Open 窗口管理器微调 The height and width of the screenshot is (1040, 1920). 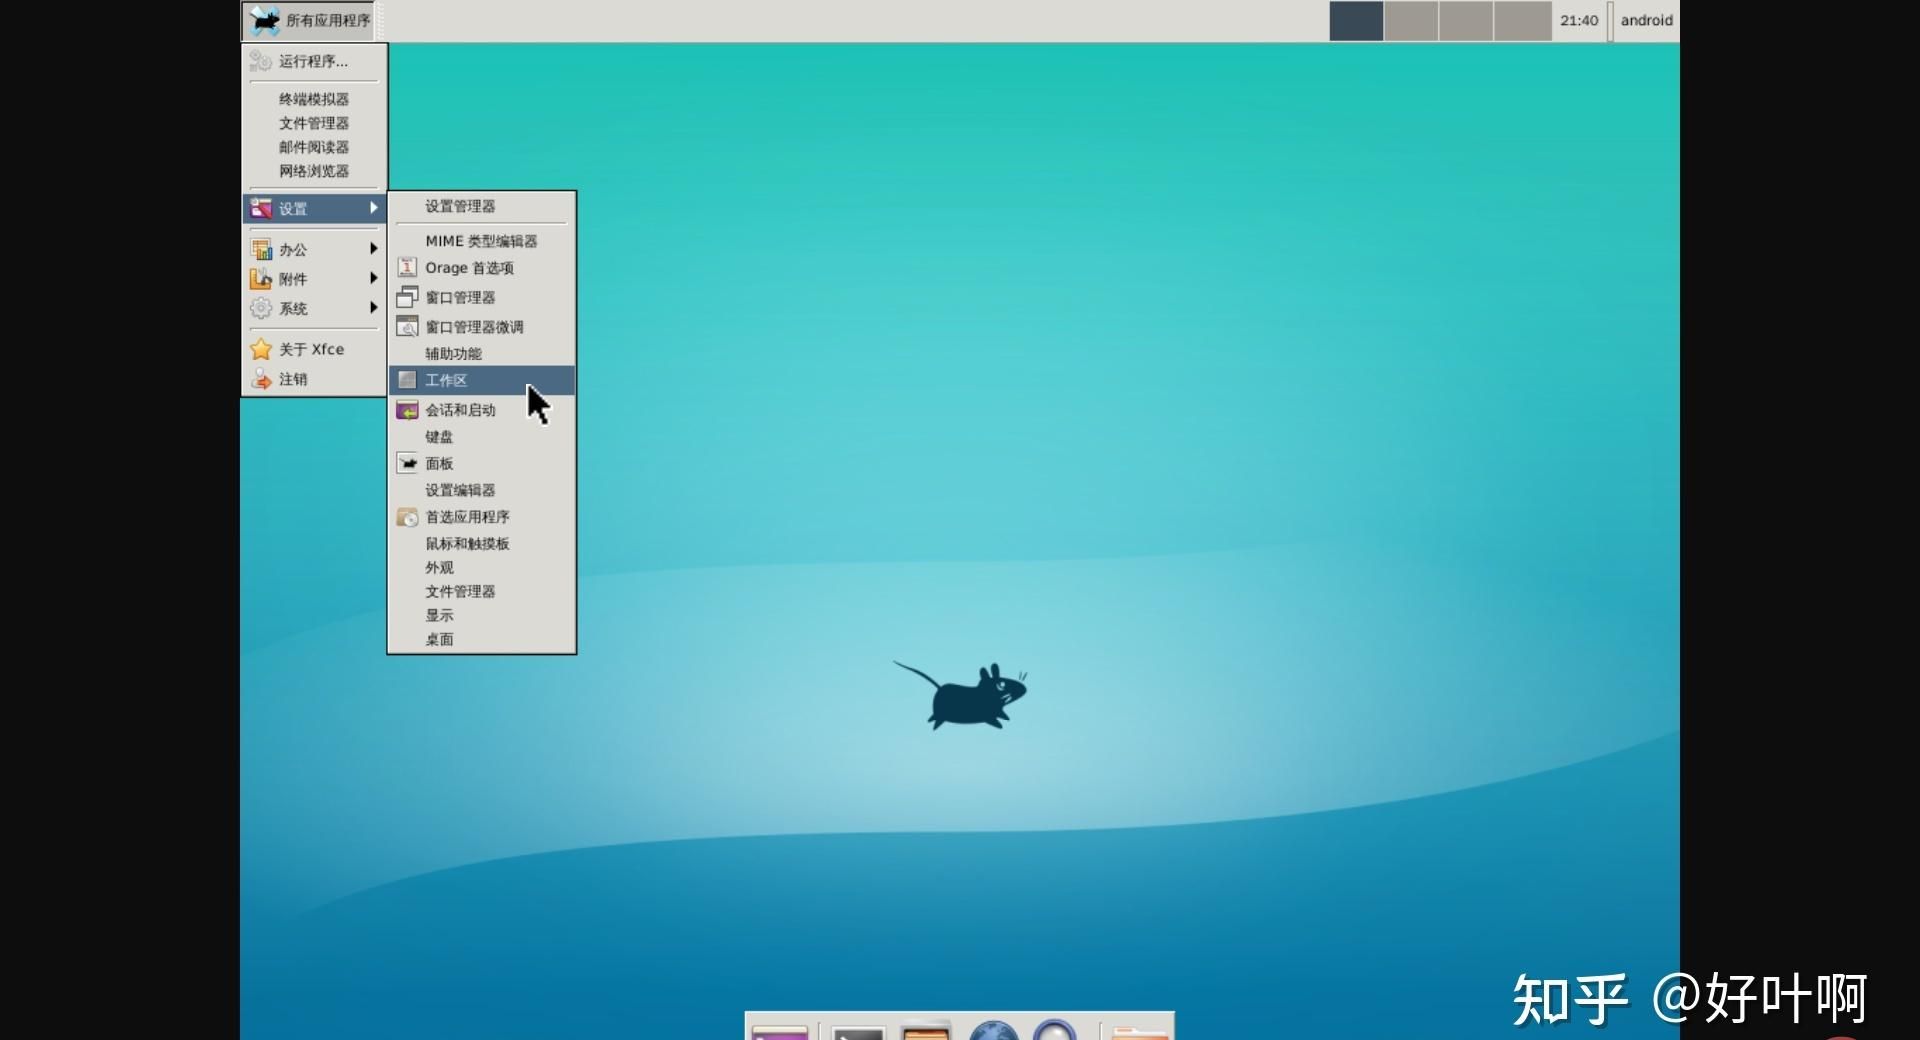coord(482,327)
